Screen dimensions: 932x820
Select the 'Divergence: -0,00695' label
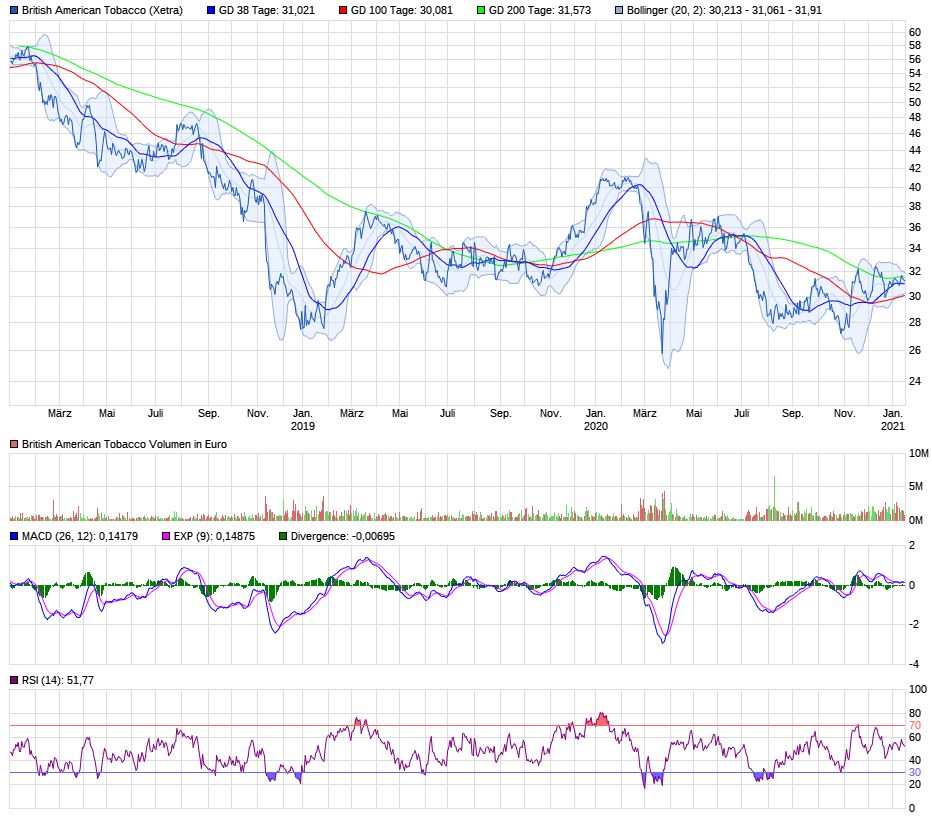click(342, 536)
